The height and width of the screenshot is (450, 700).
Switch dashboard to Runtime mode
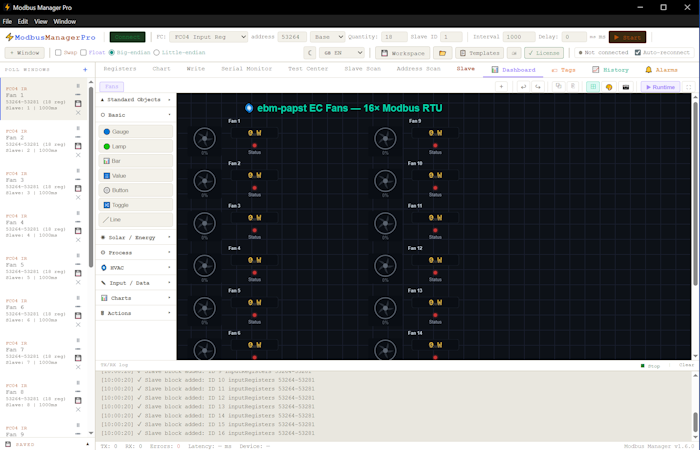click(x=660, y=87)
